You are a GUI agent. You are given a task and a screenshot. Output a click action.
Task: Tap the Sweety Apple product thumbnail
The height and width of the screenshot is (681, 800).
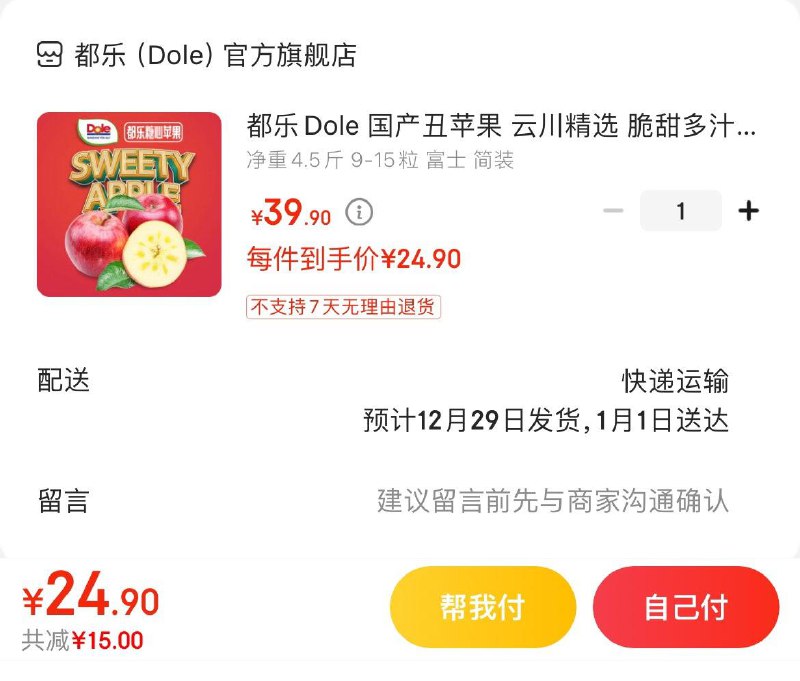coord(129,204)
